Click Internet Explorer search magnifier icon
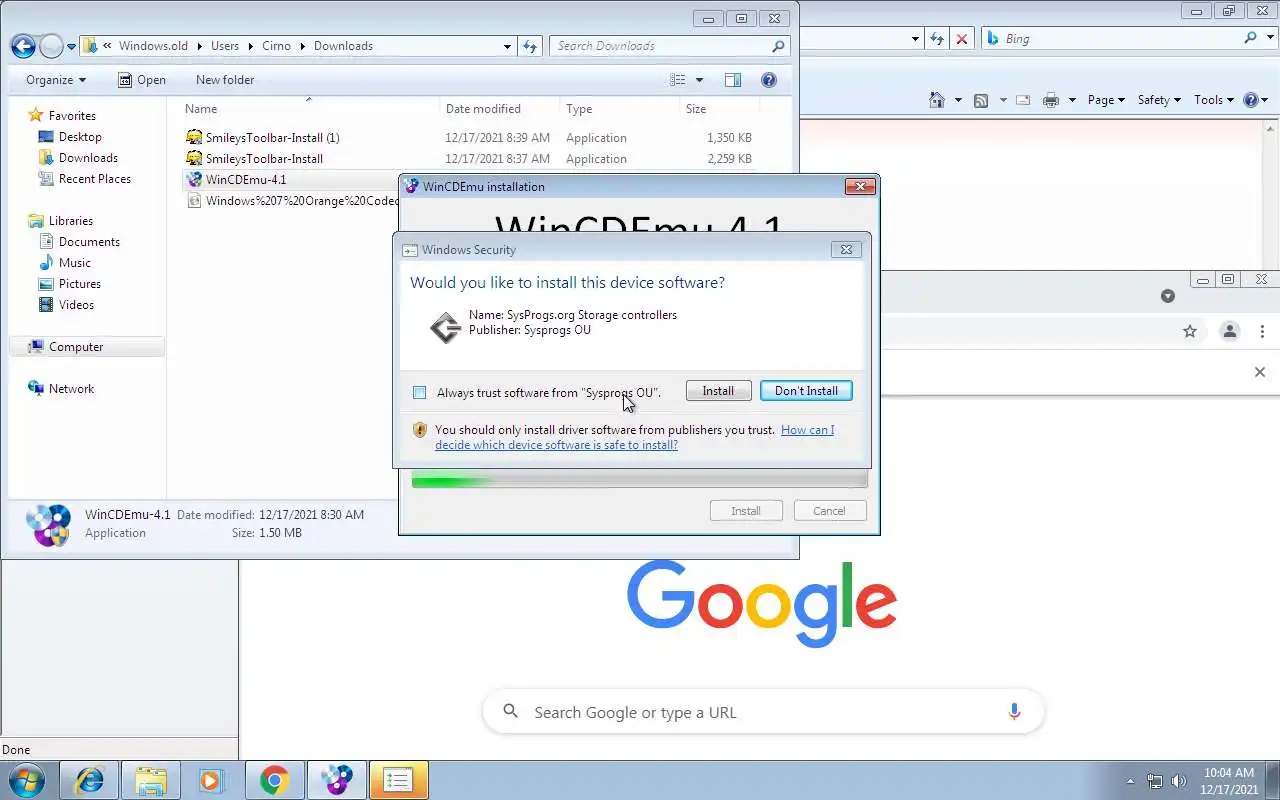 click(x=1251, y=39)
